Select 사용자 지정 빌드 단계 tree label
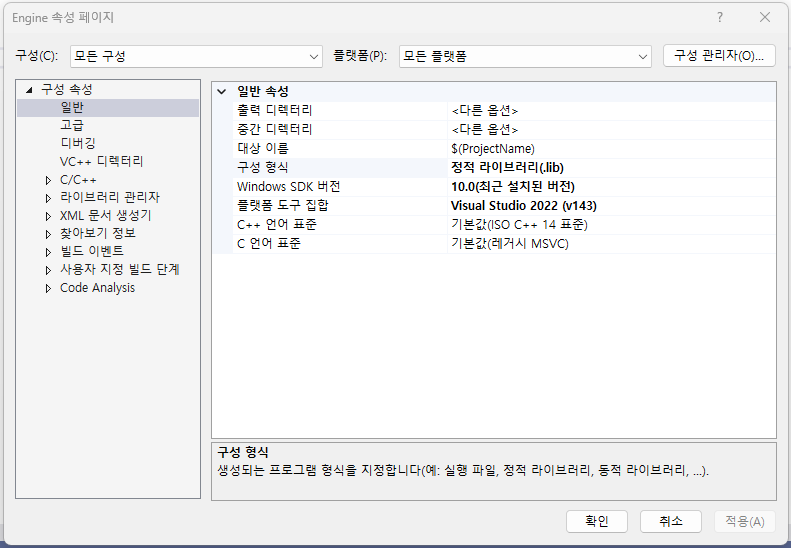 click(x=120, y=269)
